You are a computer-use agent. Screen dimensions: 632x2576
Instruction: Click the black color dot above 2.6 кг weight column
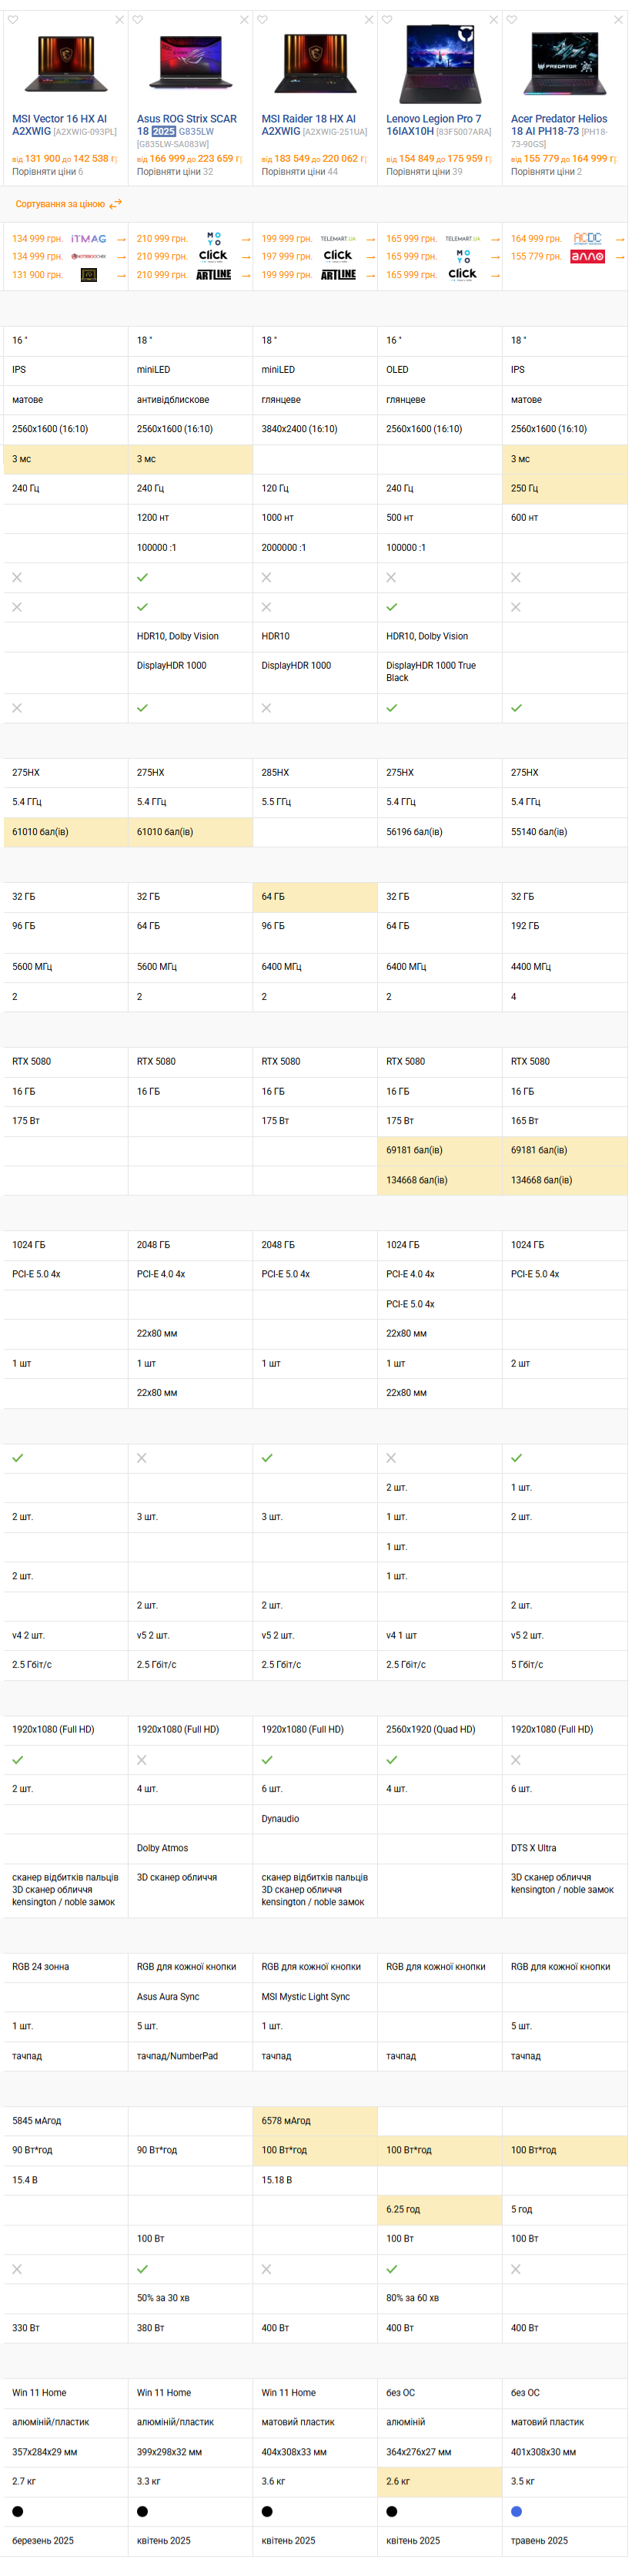tap(391, 2511)
